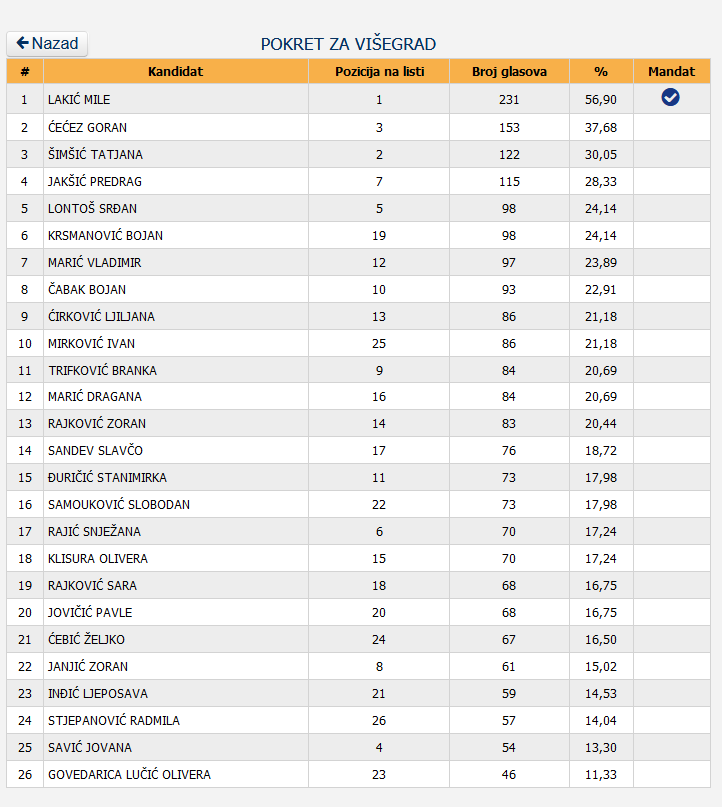Select the ĆEĆEZ GORAN candidate row

pyautogui.click(x=358, y=127)
